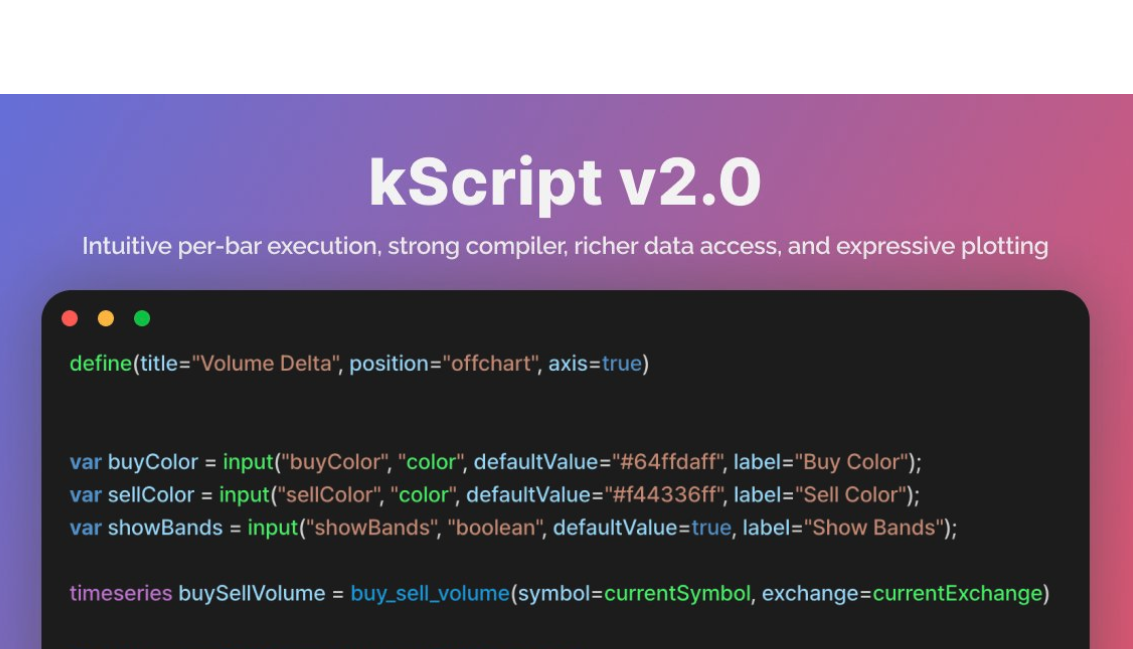The image size is (1133, 649).
Task: Click the red close dot in code window
Action: [70, 319]
